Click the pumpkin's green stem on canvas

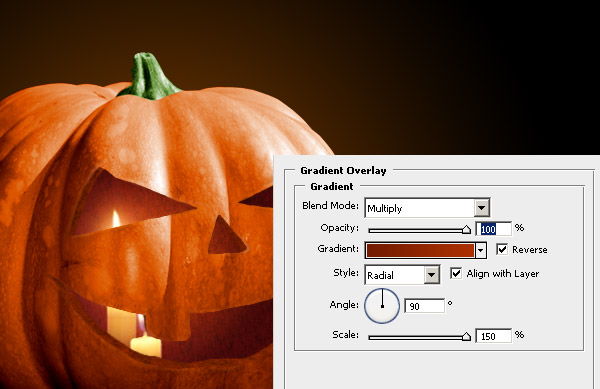(x=149, y=76)
